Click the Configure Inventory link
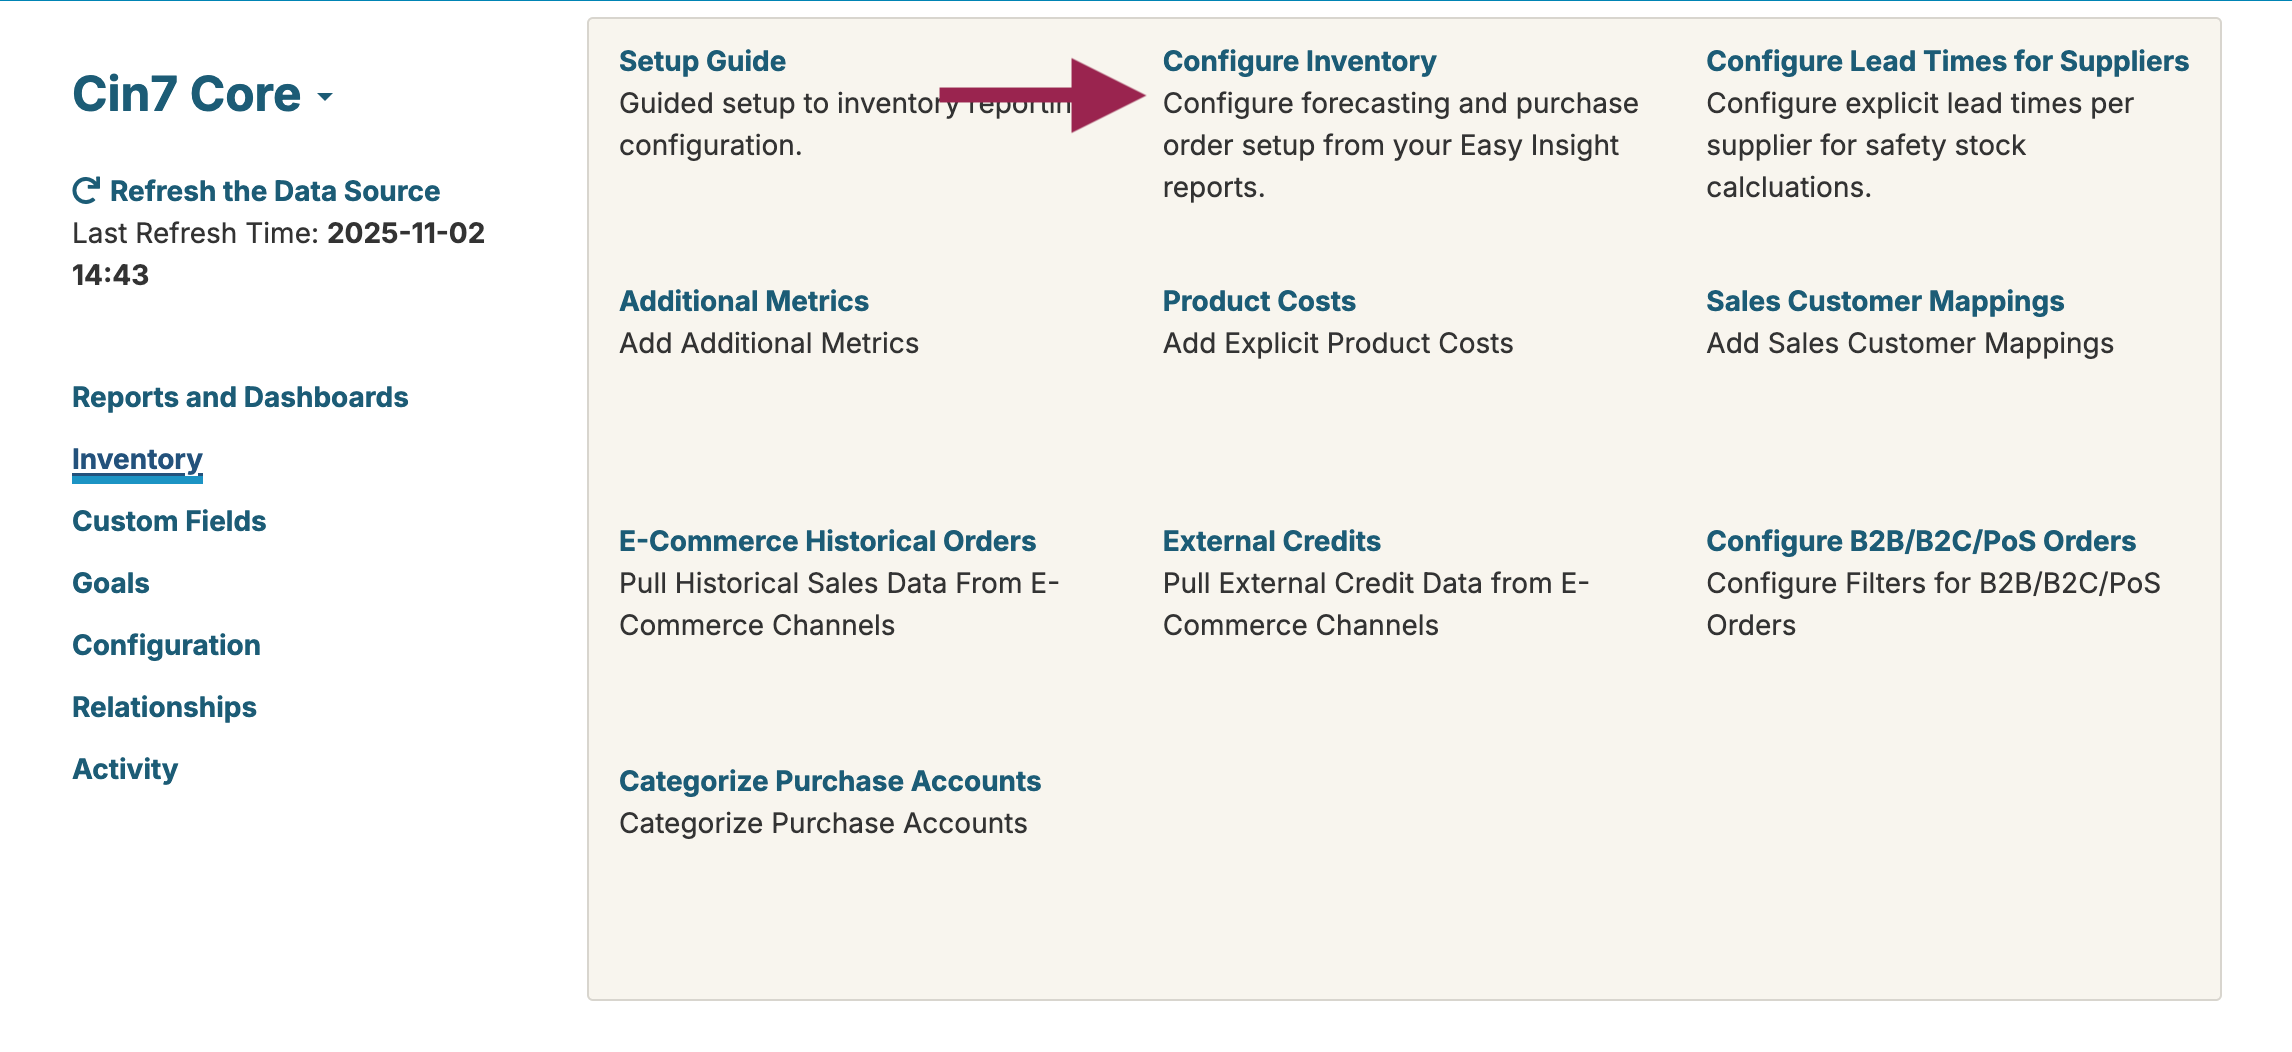 pyautogui.click(x=1299, y=61)
